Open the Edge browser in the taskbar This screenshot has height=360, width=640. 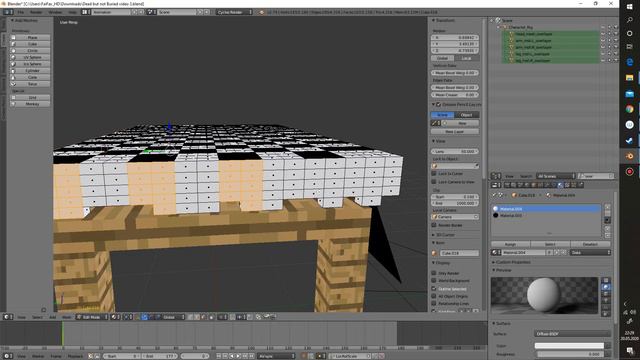pos(629,62)
